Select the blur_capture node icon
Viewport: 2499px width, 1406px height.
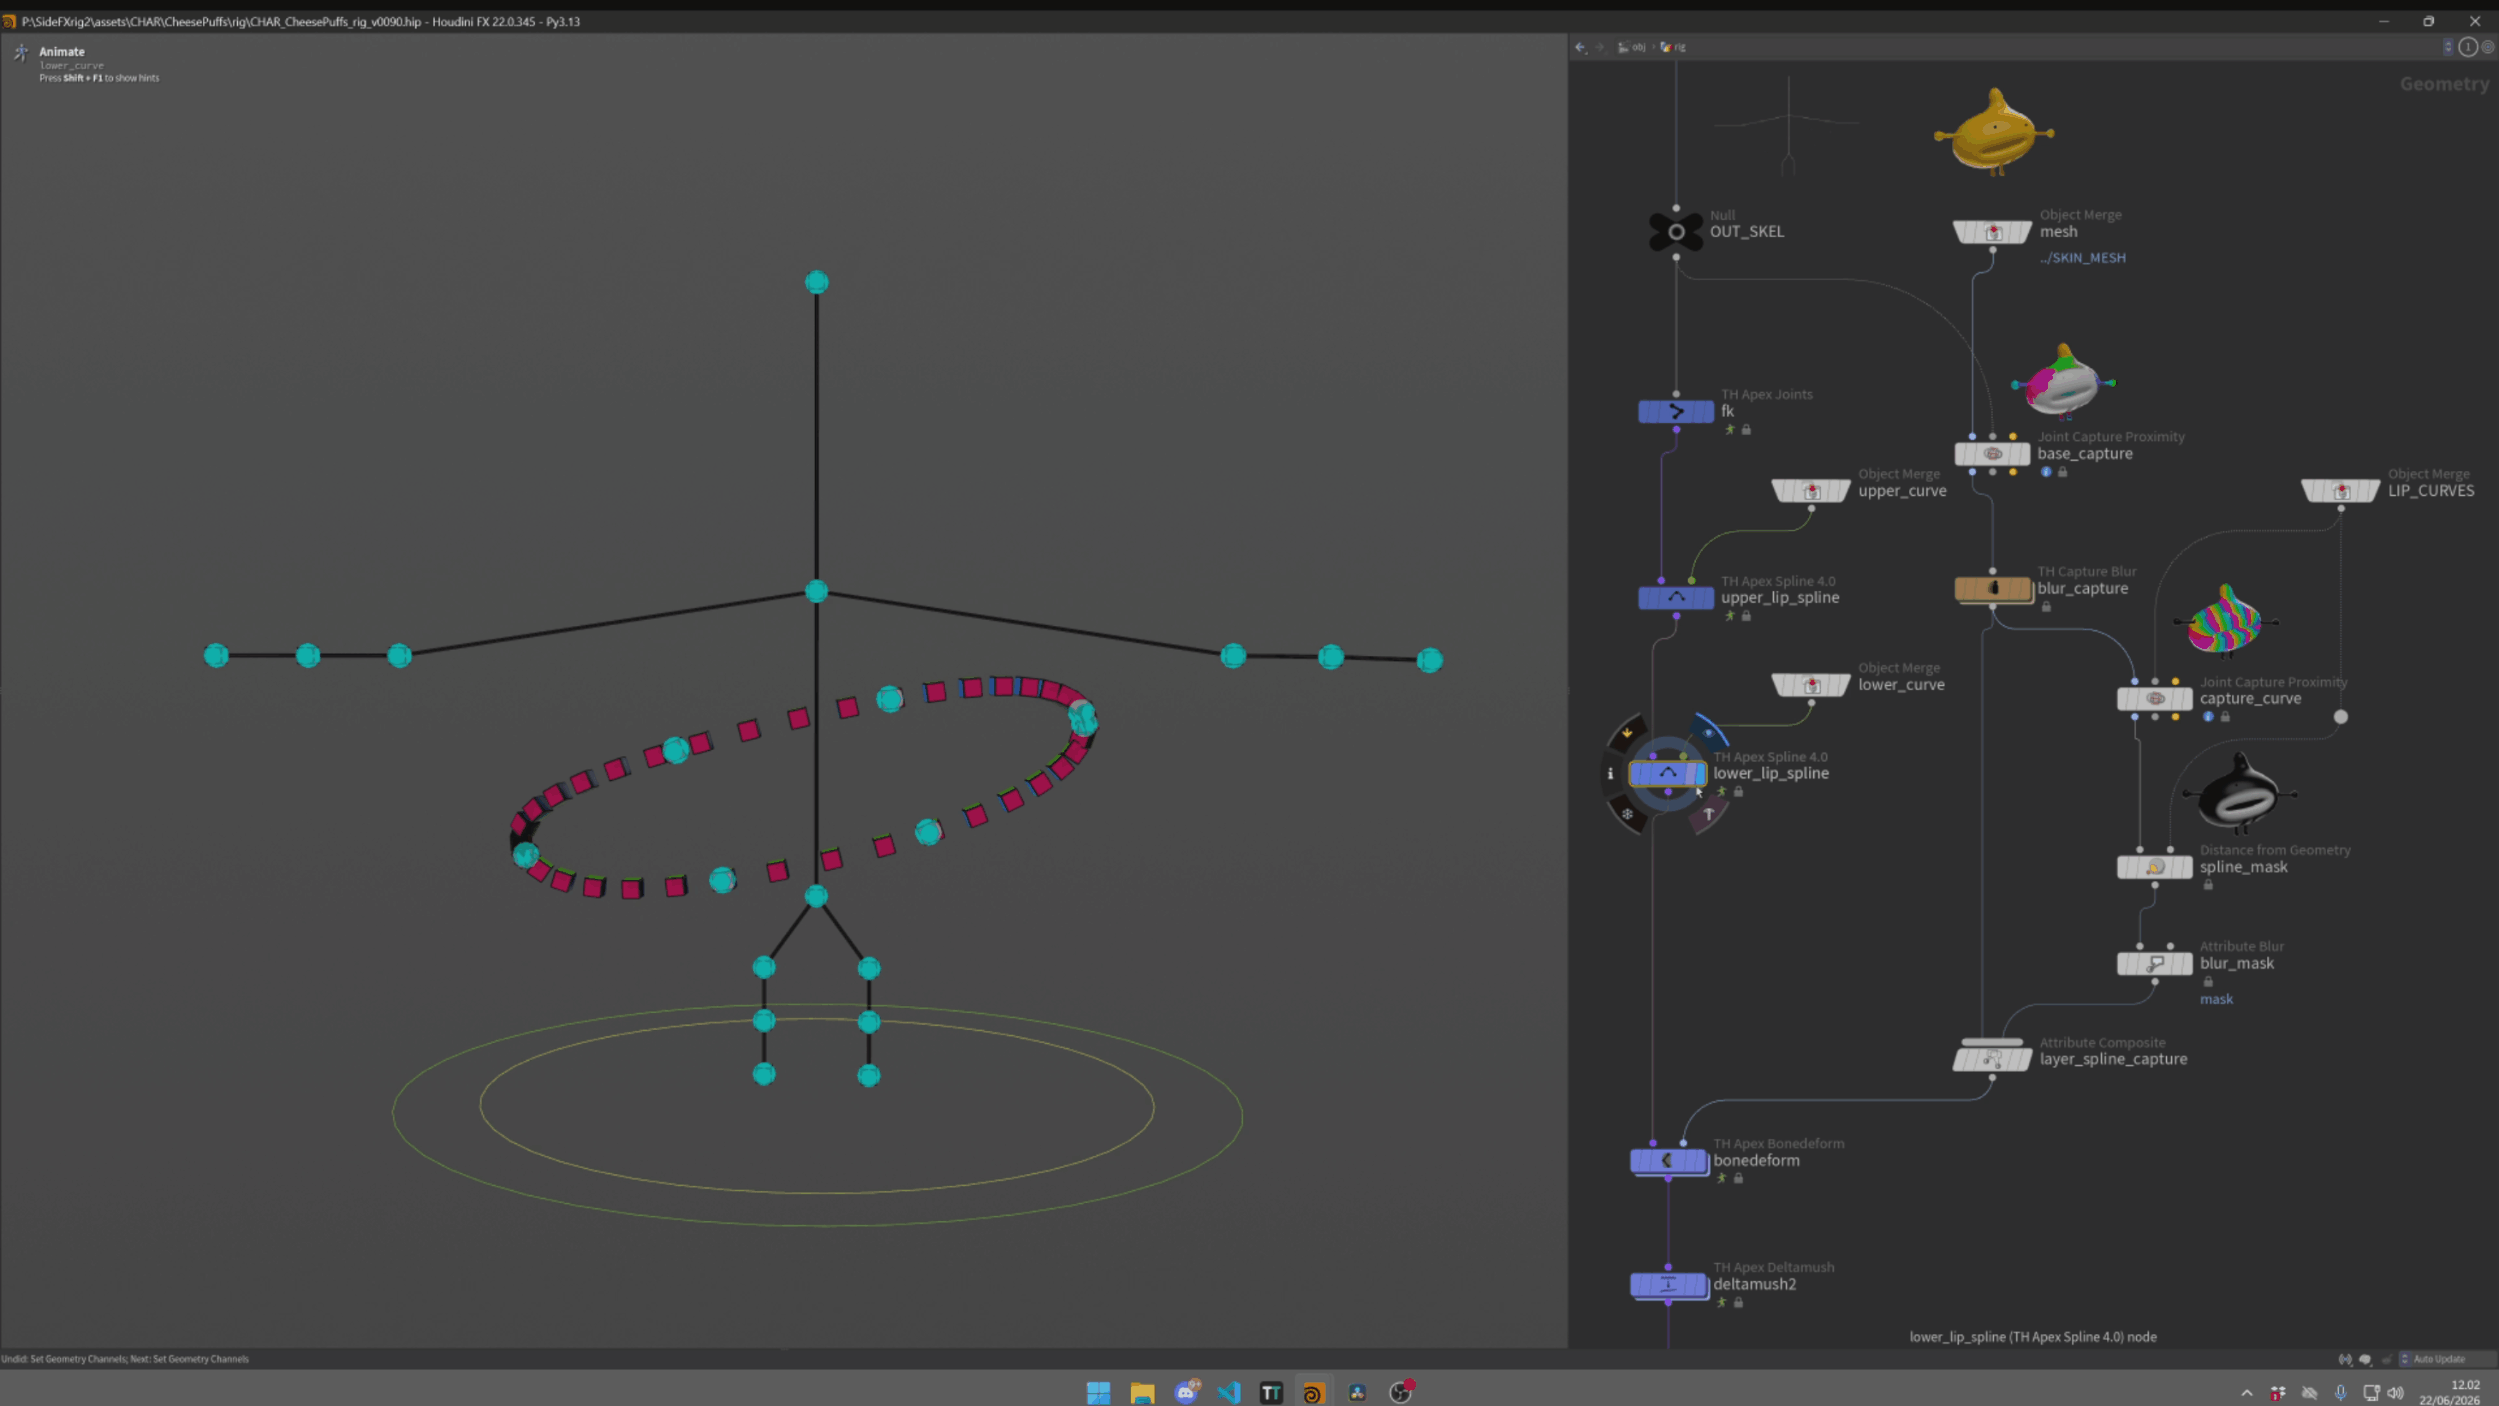1993,589
